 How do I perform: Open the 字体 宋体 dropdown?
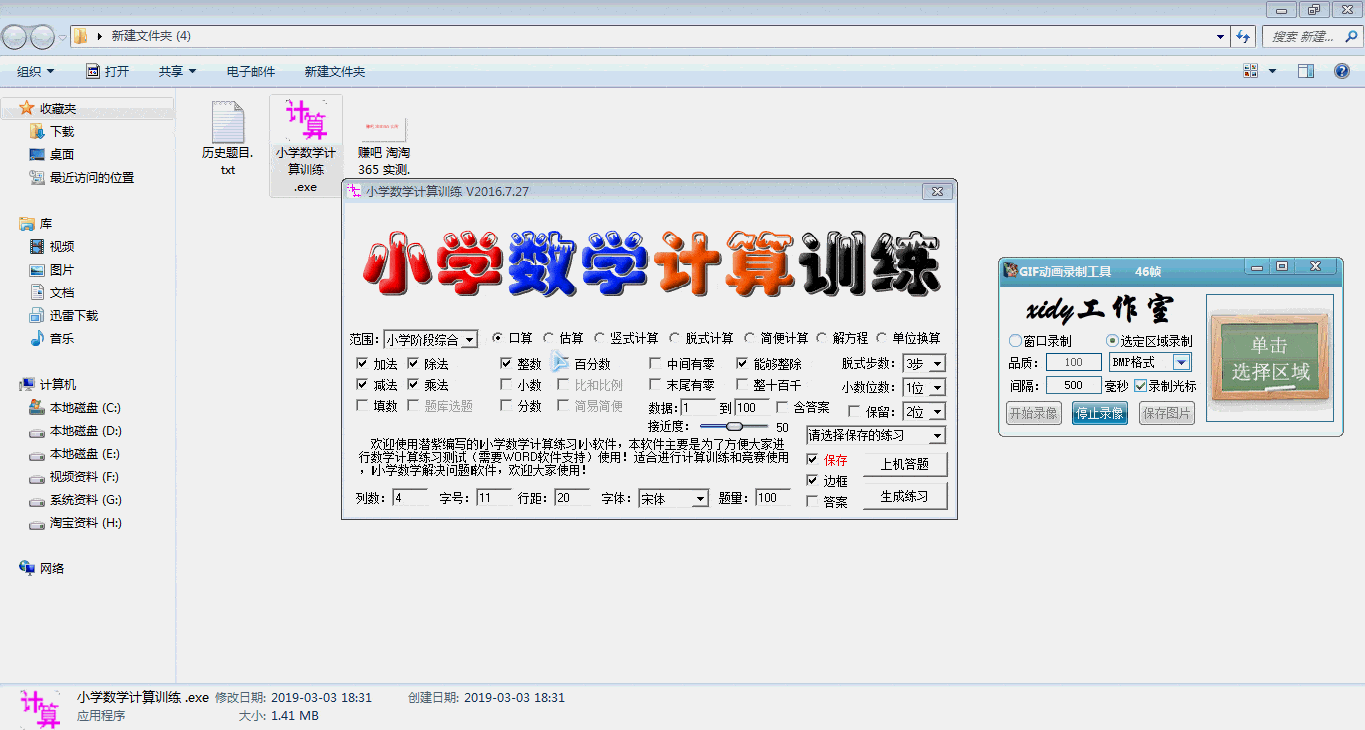[x=700, y=499]
